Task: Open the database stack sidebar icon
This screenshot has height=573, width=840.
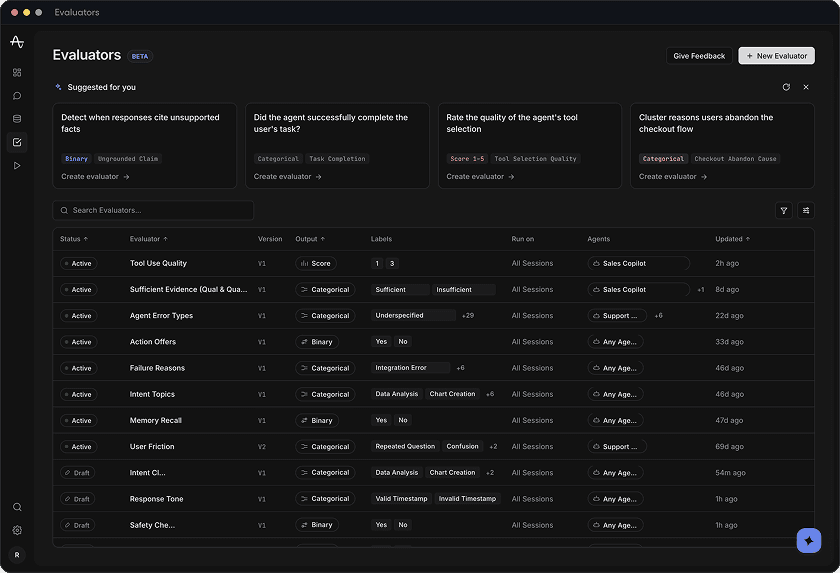Action: tap(17, 119)
